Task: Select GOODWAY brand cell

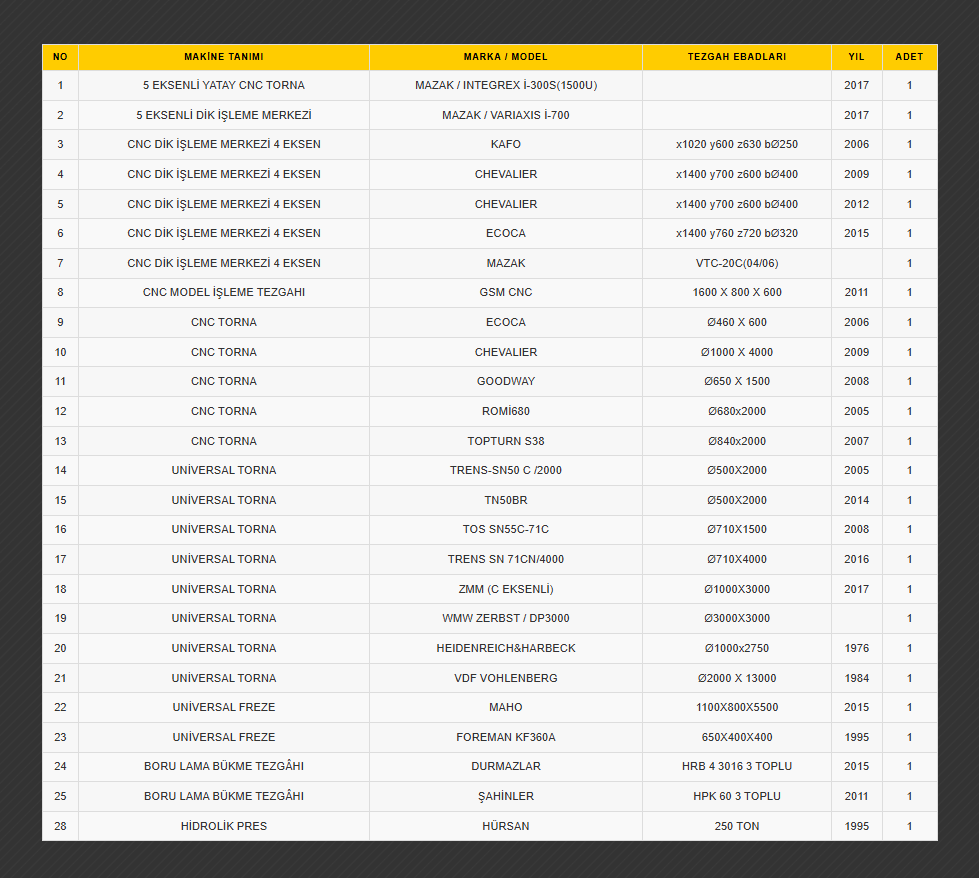Action: [x=506, y=382]
